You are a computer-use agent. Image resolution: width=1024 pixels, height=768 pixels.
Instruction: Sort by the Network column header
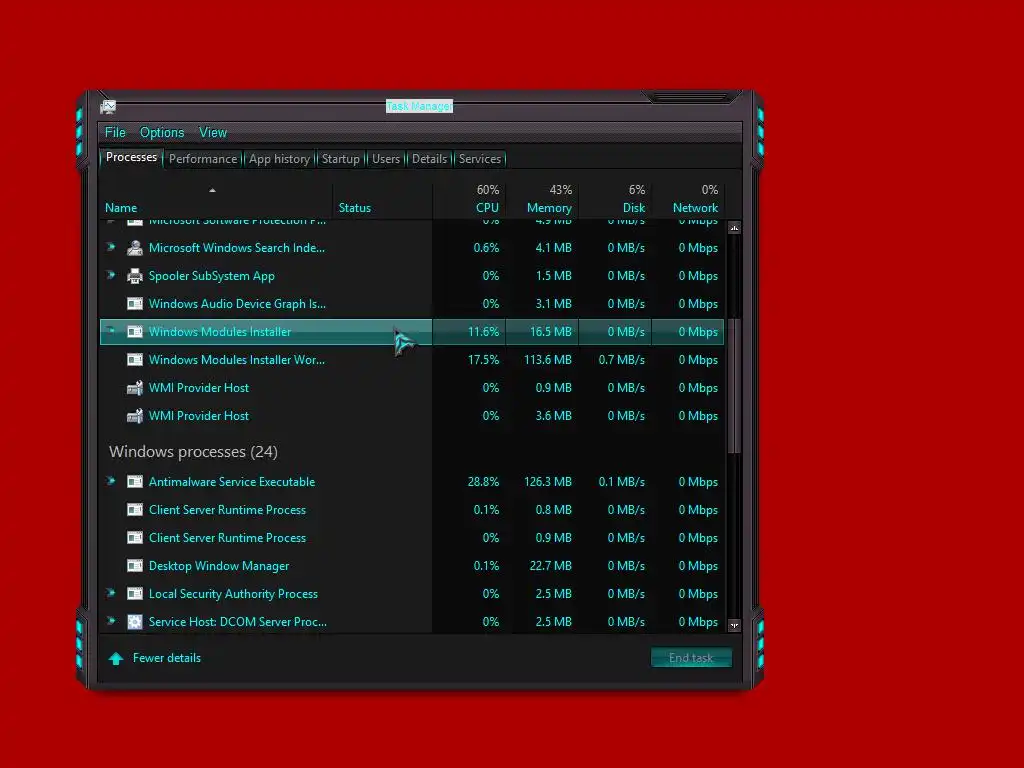coord(688,200)
